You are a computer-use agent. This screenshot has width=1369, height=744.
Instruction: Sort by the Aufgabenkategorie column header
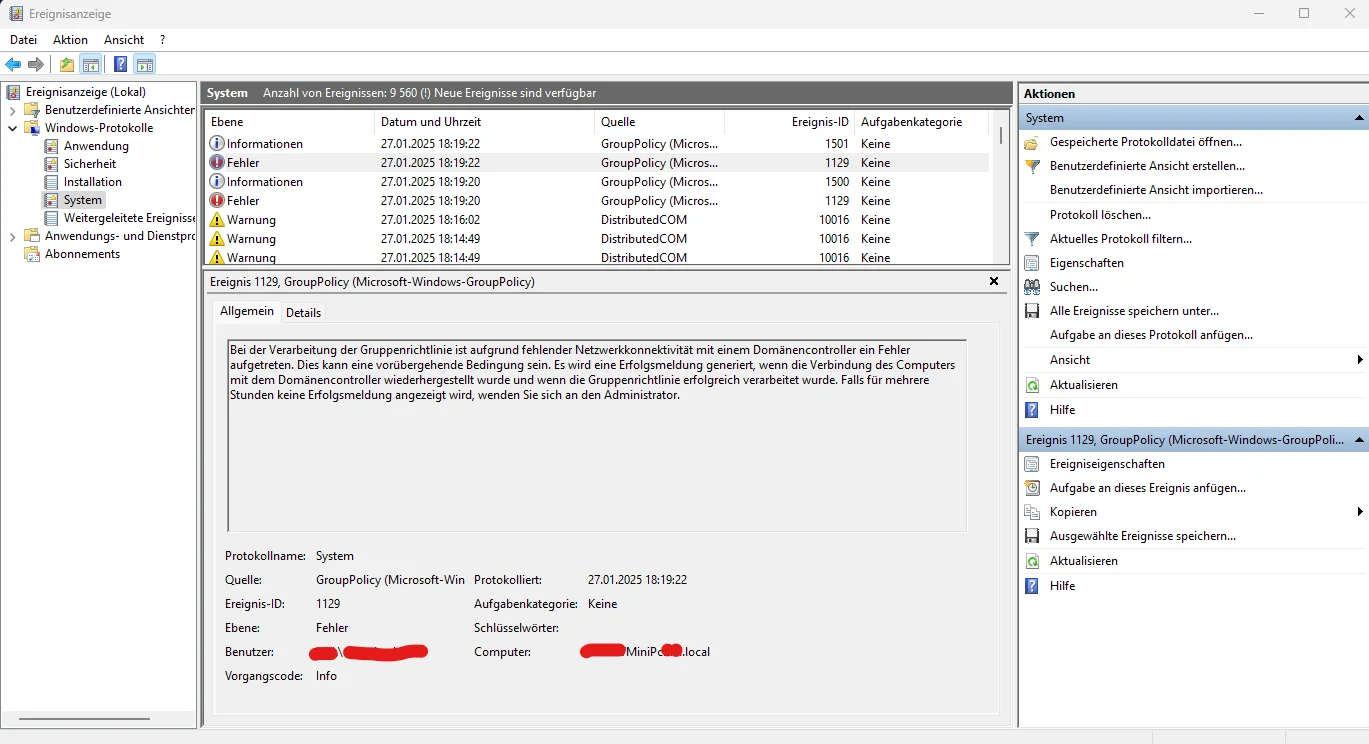click(921, 122)
